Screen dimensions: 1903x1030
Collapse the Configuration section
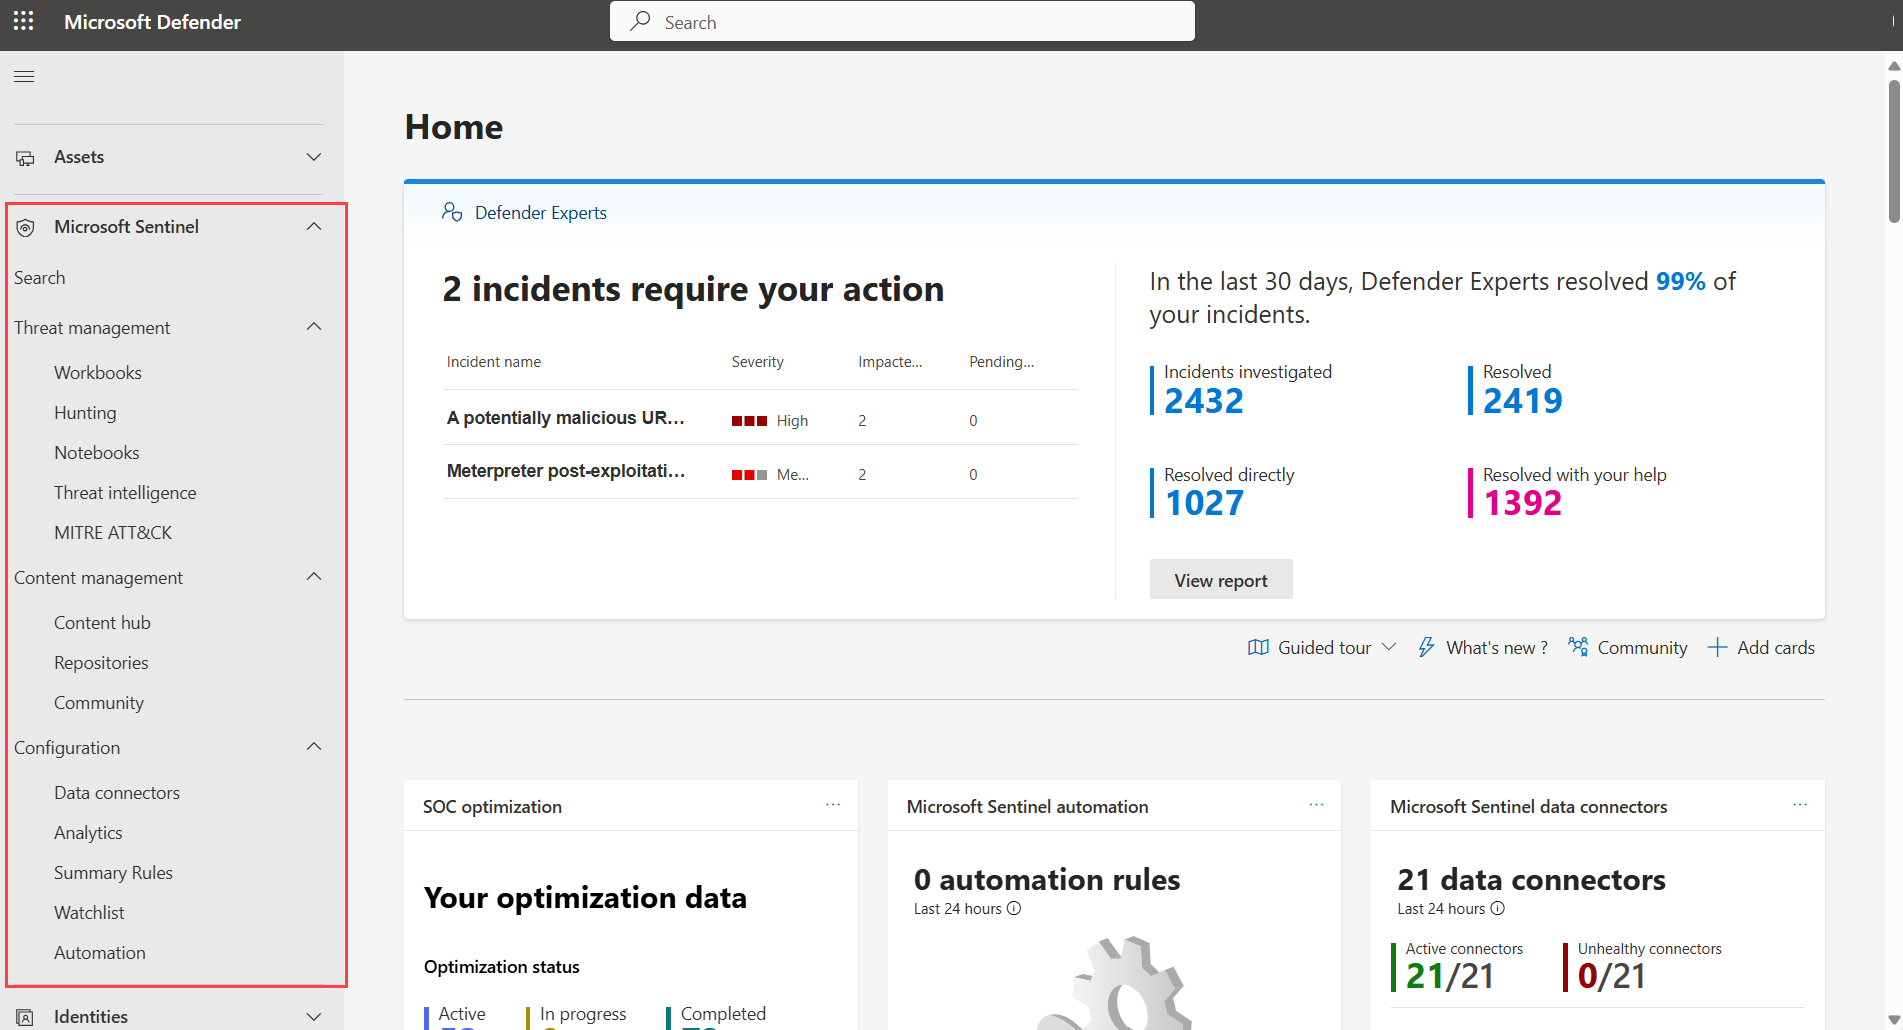click(x=313, y=747)
